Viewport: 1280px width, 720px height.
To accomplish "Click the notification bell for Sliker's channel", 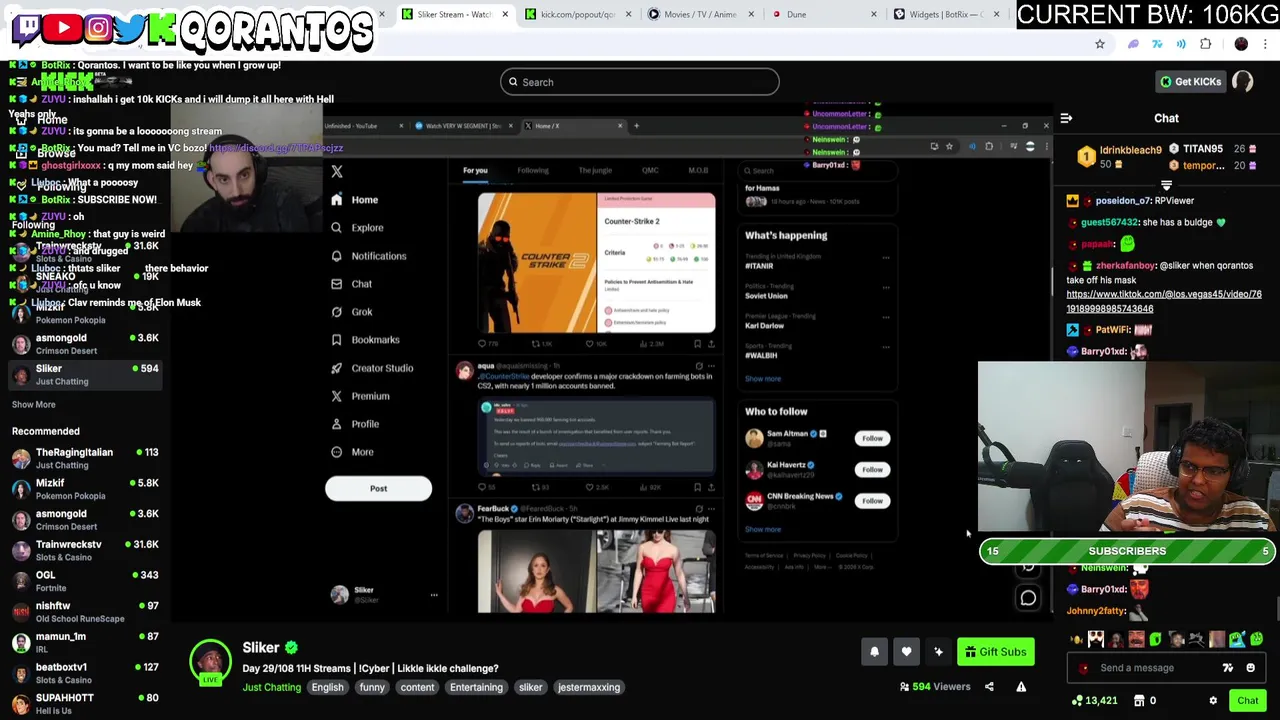I will (x=874, y=652).
